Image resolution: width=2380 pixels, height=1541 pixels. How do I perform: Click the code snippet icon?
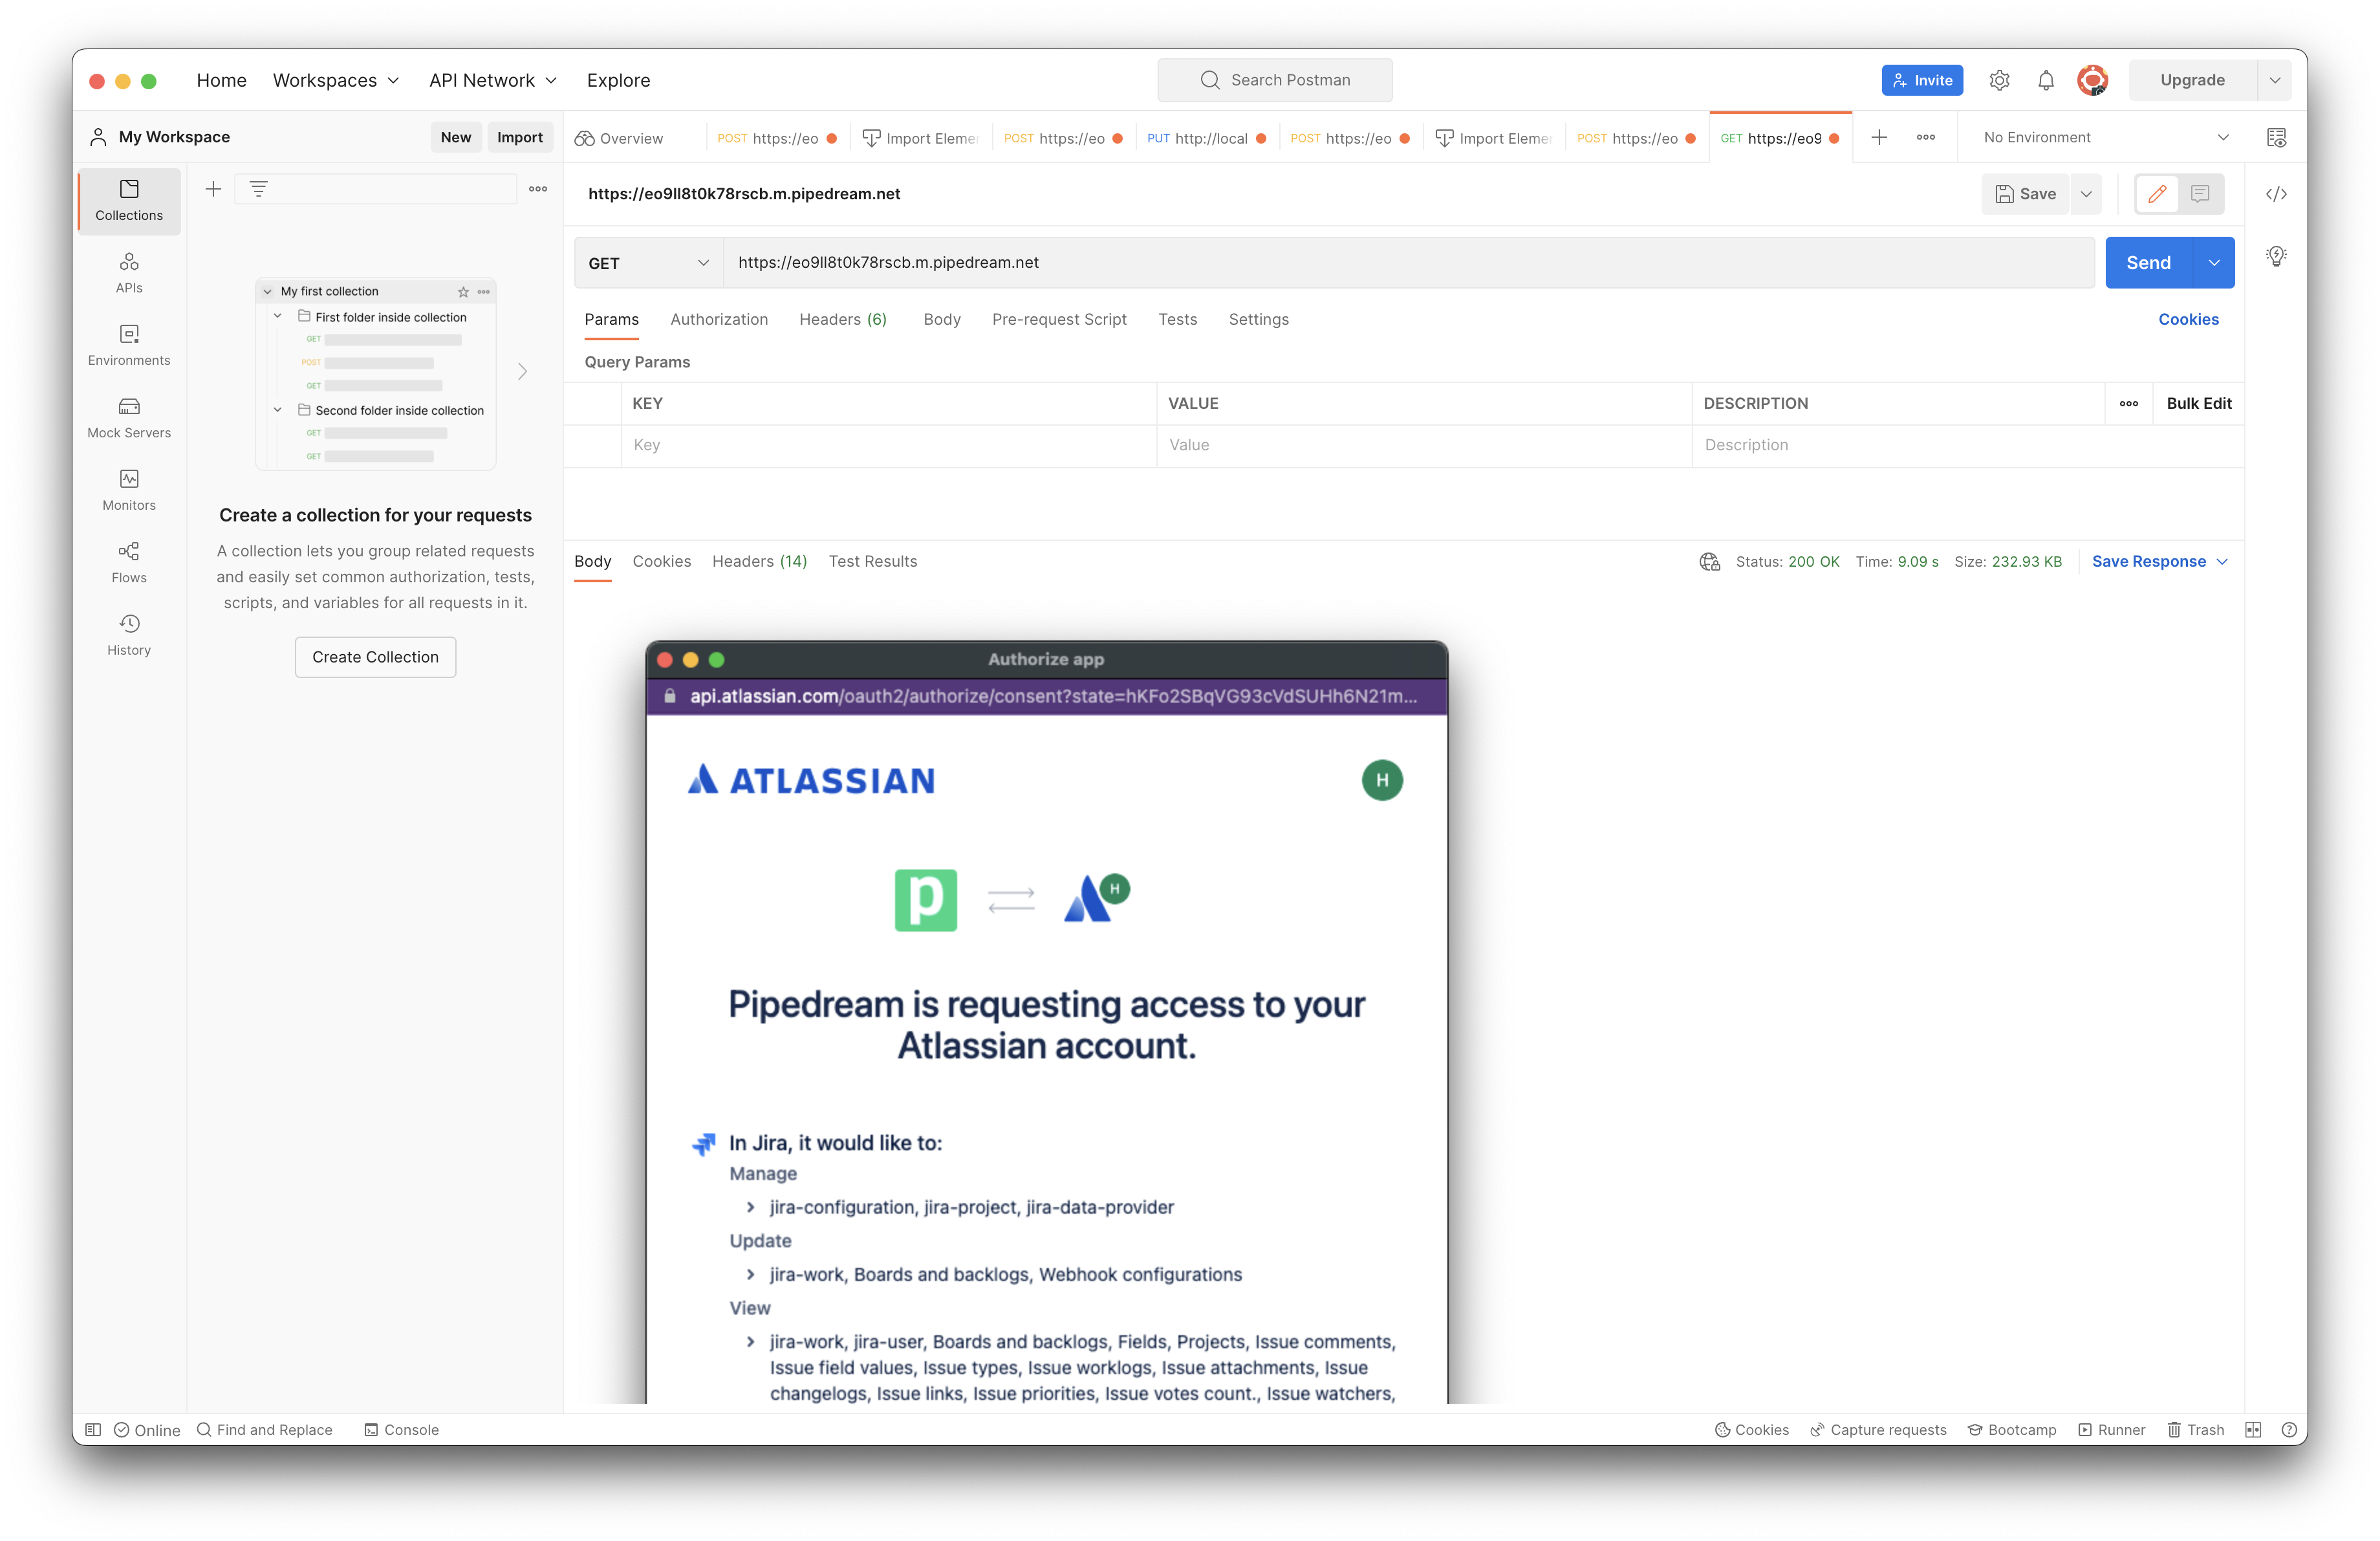pos(2276,194)
